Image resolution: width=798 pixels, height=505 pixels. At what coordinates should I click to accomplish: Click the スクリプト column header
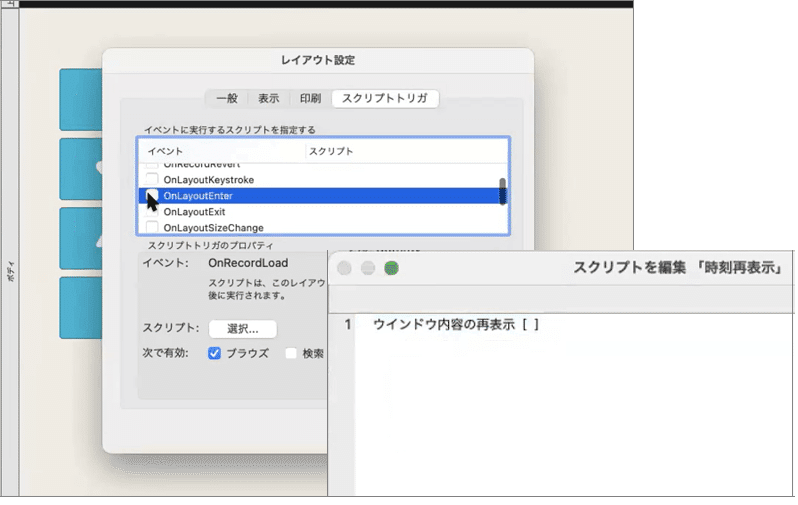(331, 151)
